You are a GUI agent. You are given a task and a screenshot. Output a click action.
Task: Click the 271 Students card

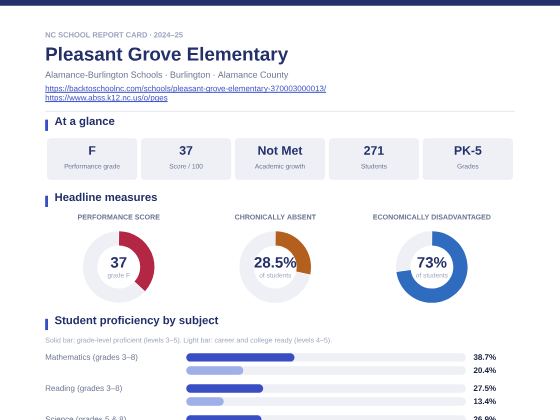click(374, 159)
